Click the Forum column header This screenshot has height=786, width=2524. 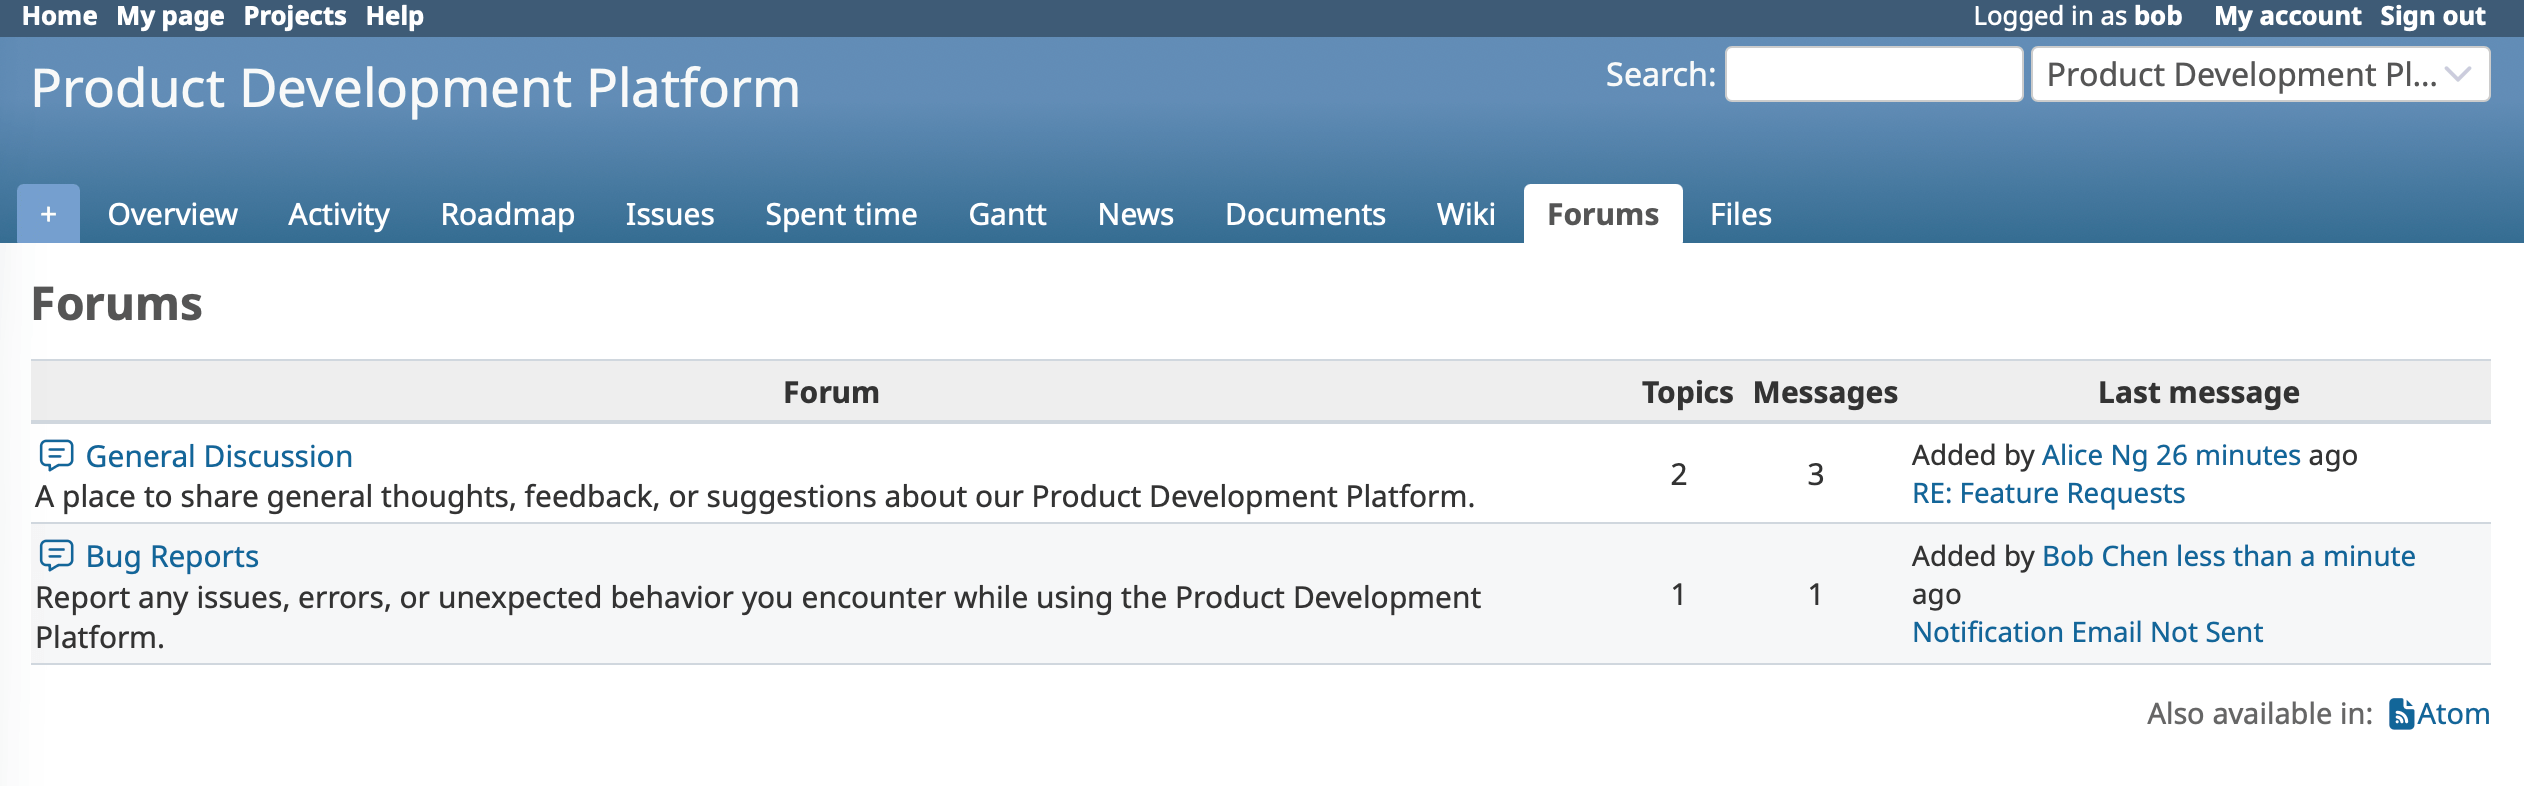click(x=831, y=392)
